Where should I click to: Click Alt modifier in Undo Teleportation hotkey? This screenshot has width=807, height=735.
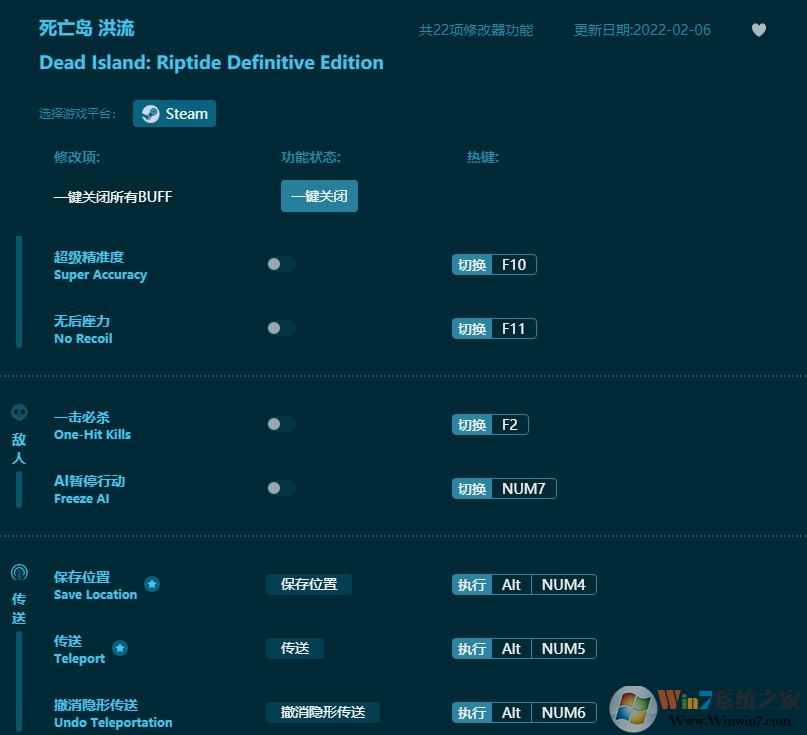[x=512, y=713]
